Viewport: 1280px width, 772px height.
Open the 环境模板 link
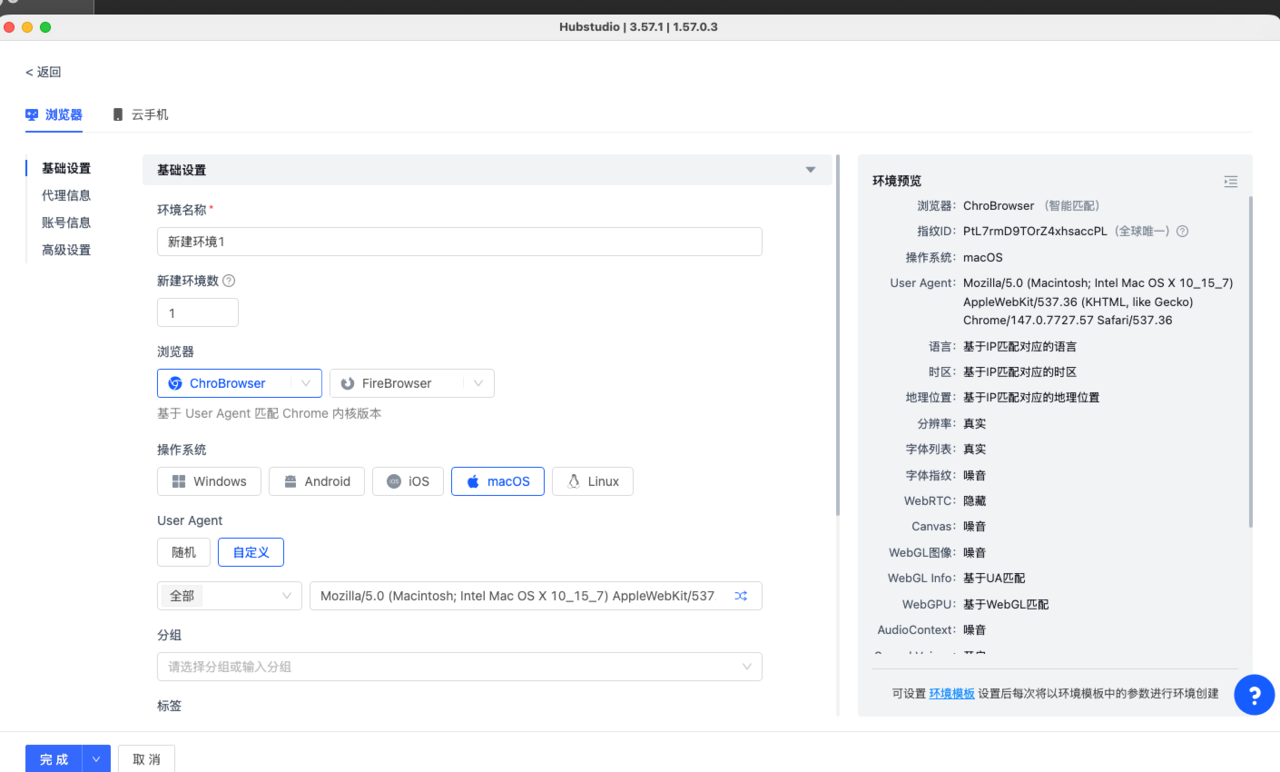click(952, 693)
